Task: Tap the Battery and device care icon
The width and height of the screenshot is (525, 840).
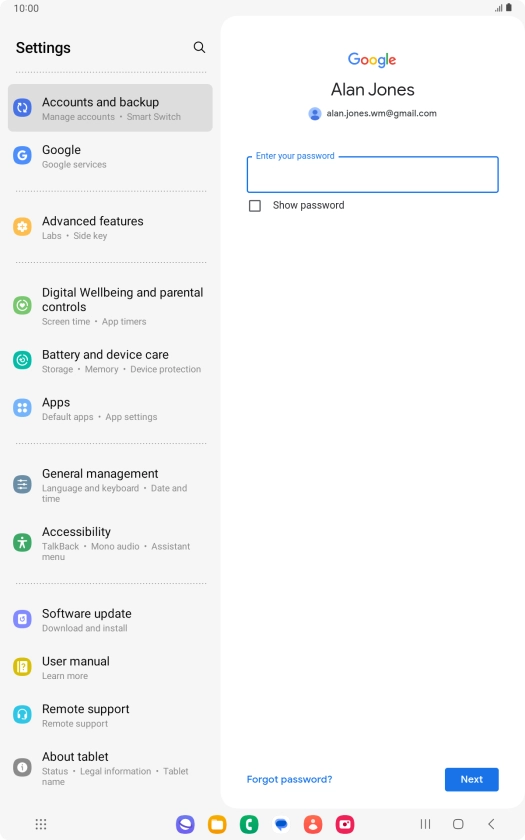Action: [22, 361]
